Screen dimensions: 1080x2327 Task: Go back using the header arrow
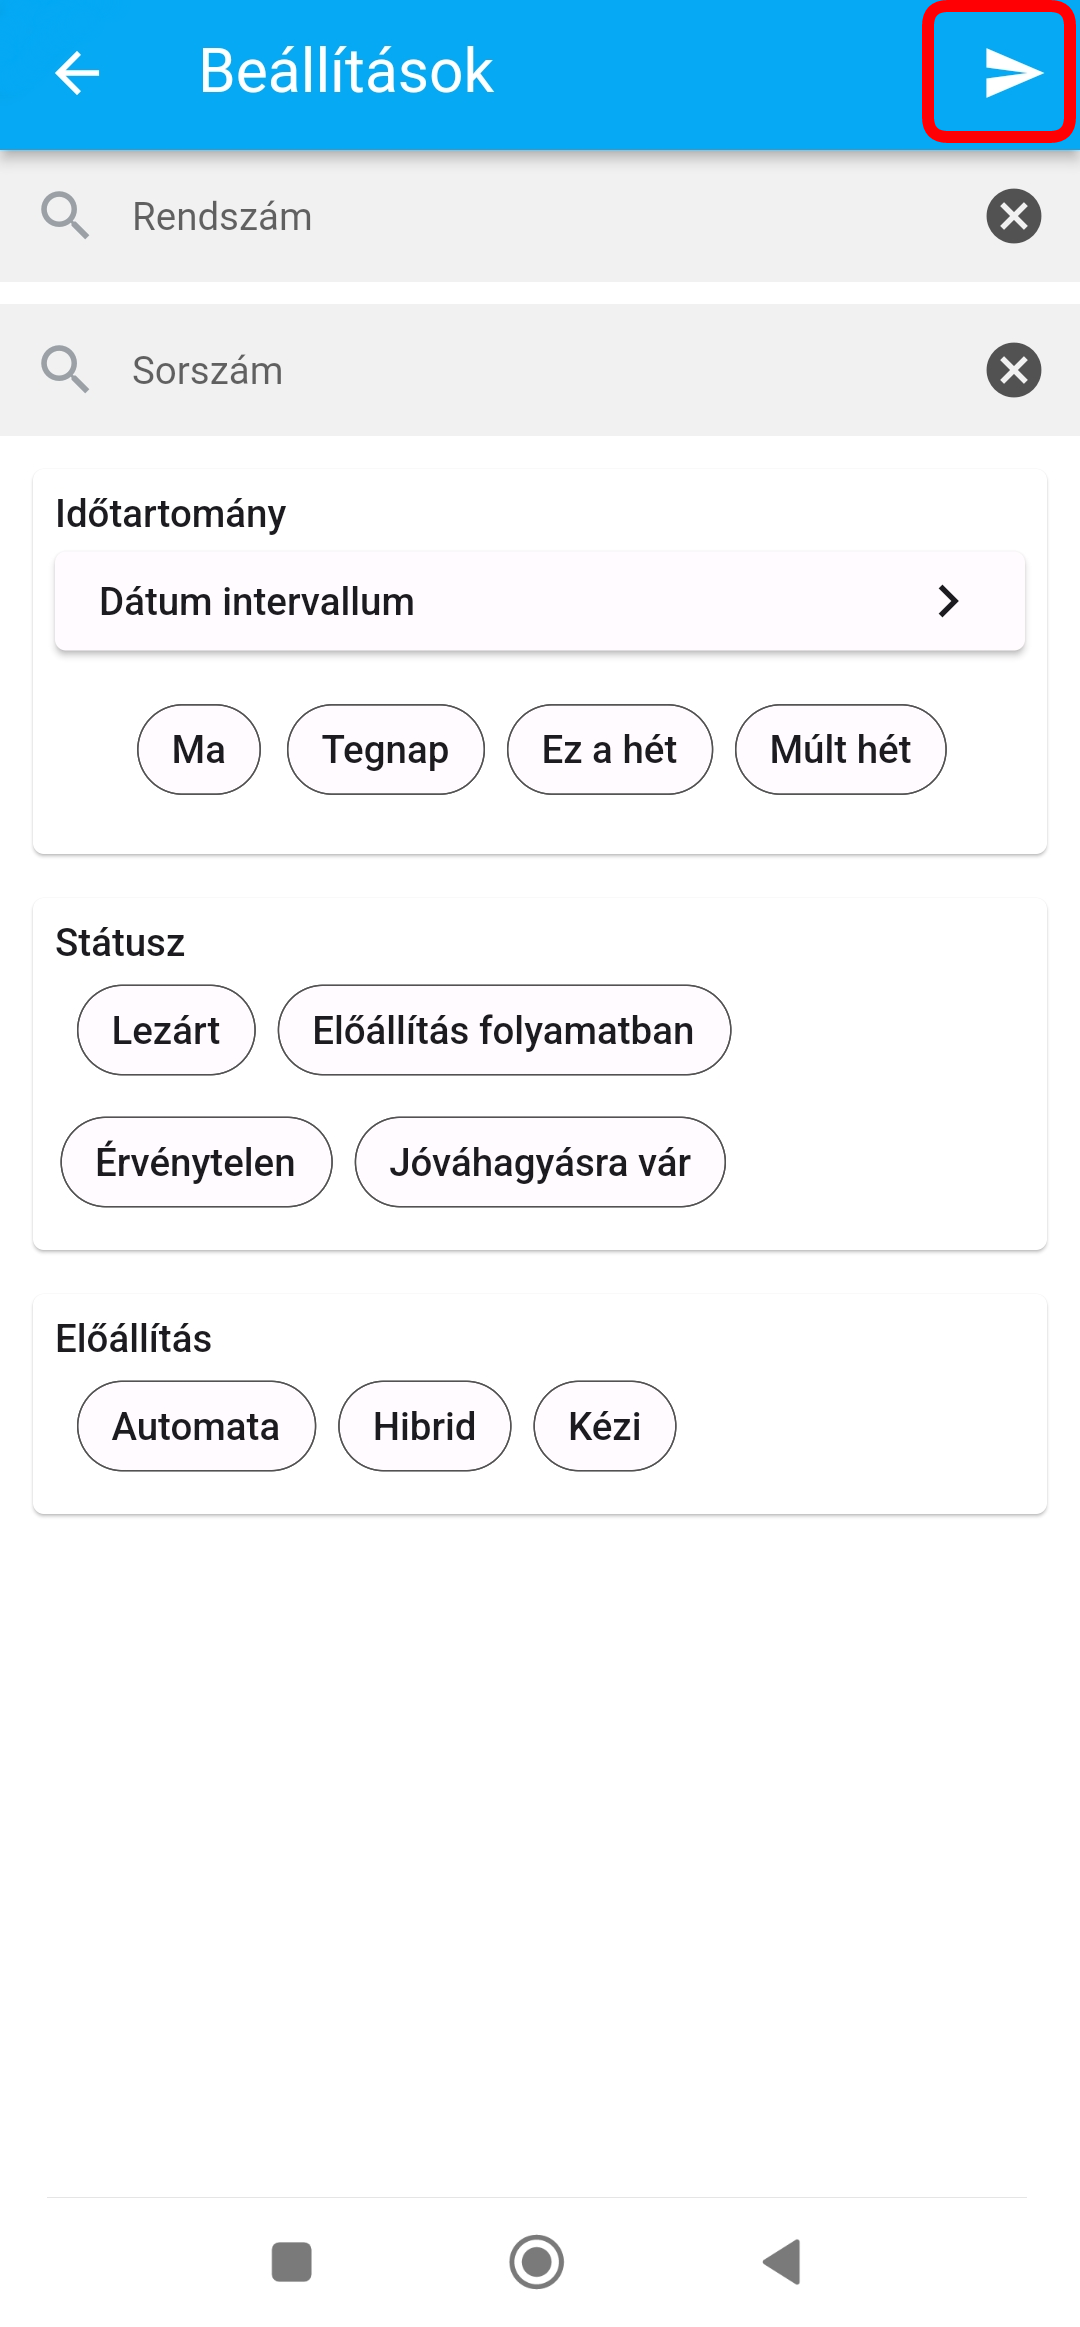tap(77, 73)
